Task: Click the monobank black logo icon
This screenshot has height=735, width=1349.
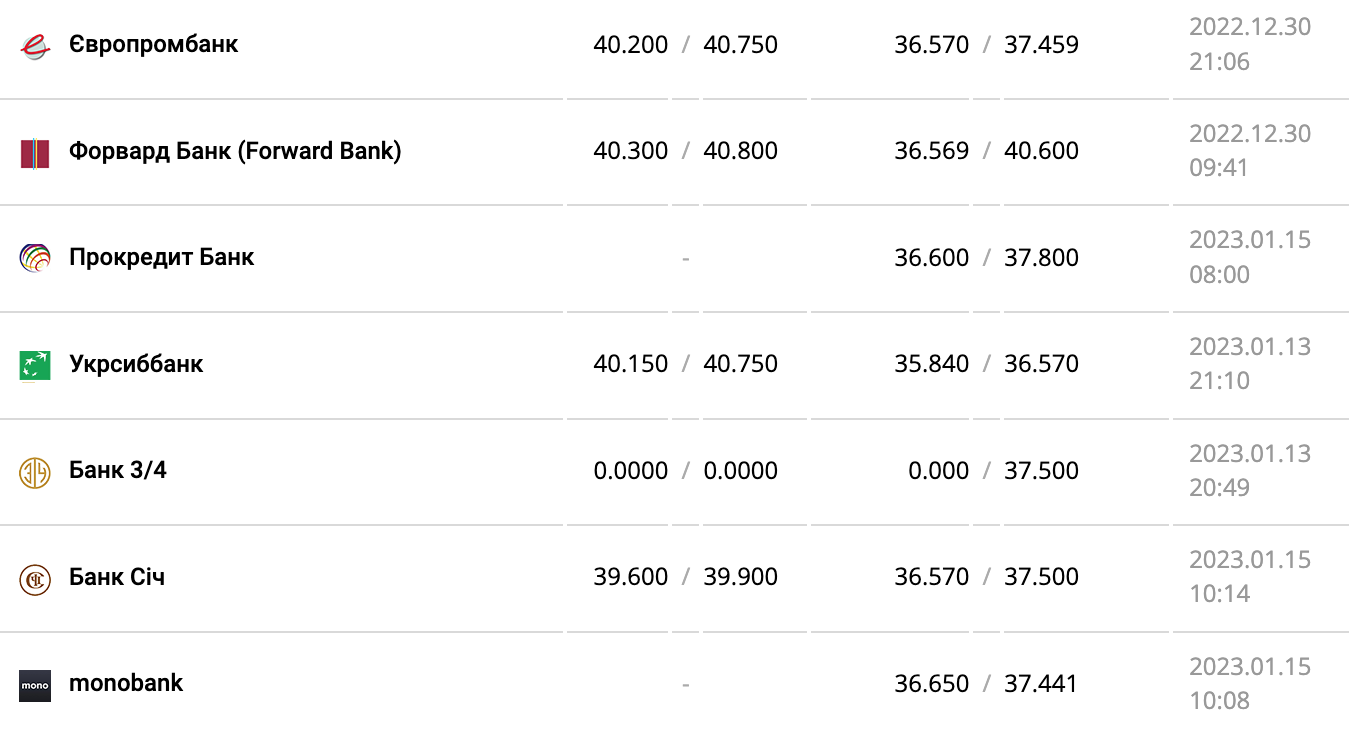Action: pyautogui.click(x=35, y=685)
